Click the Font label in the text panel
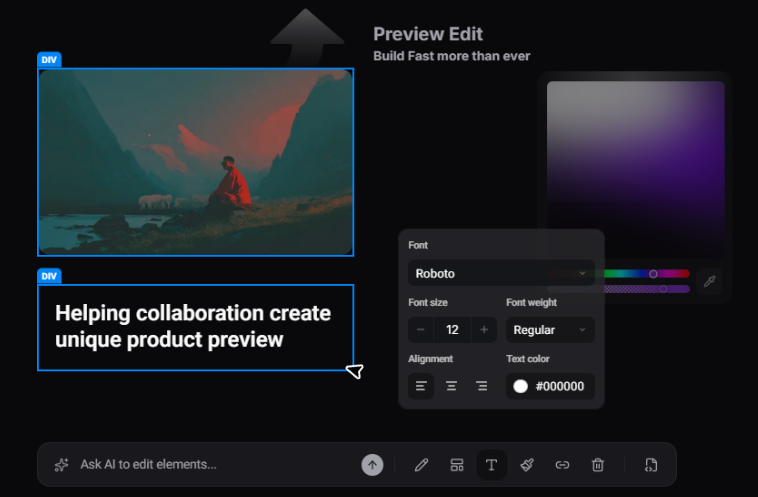758x497 pixels. click(x=418, y=245)
